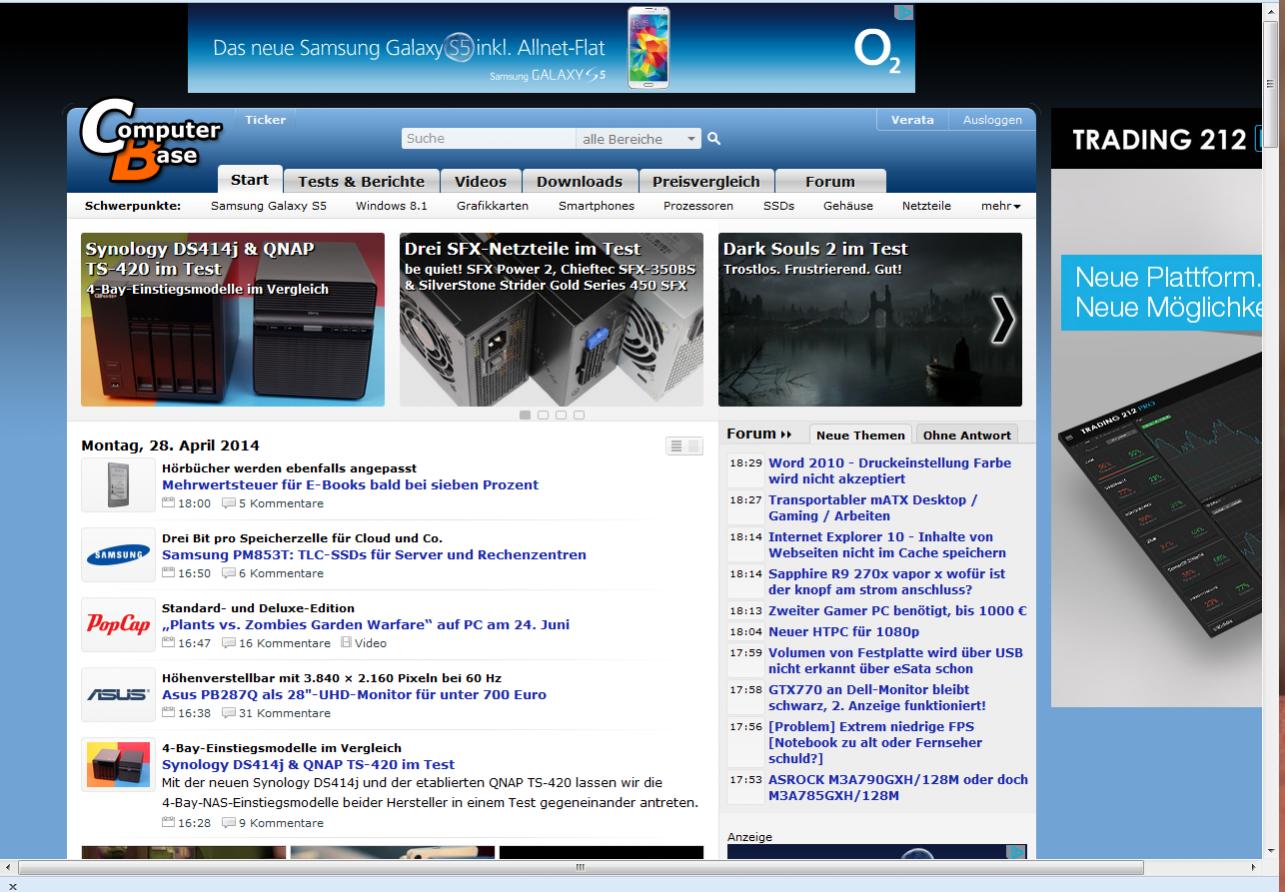Screen dimensions: 1285x892
Task: Click Ausloggen to log out
Action: 993,120
